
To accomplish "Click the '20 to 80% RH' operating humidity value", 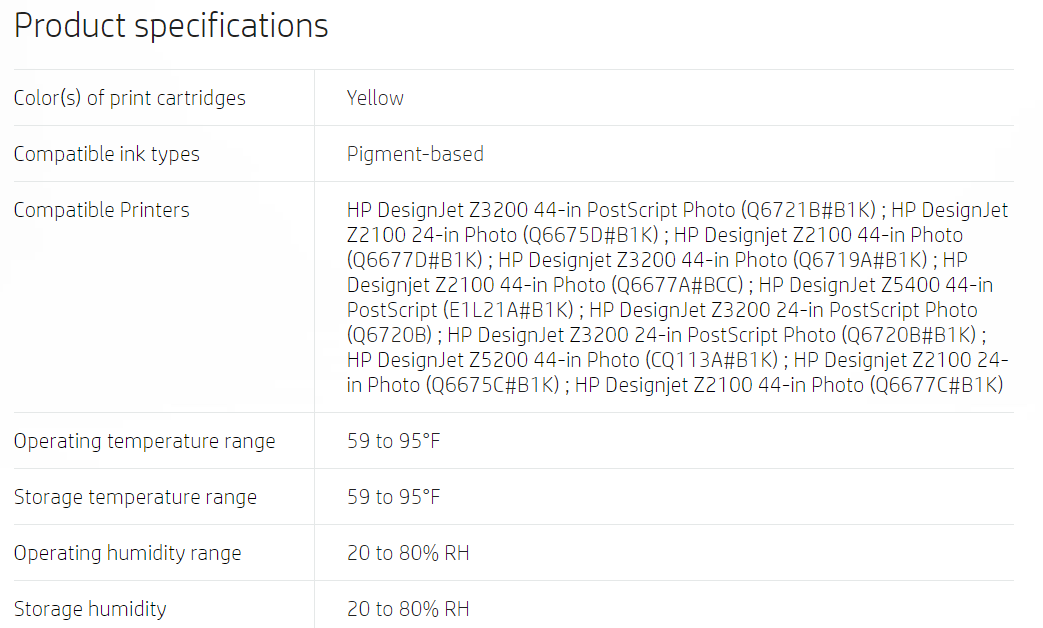I will [408, 553].
